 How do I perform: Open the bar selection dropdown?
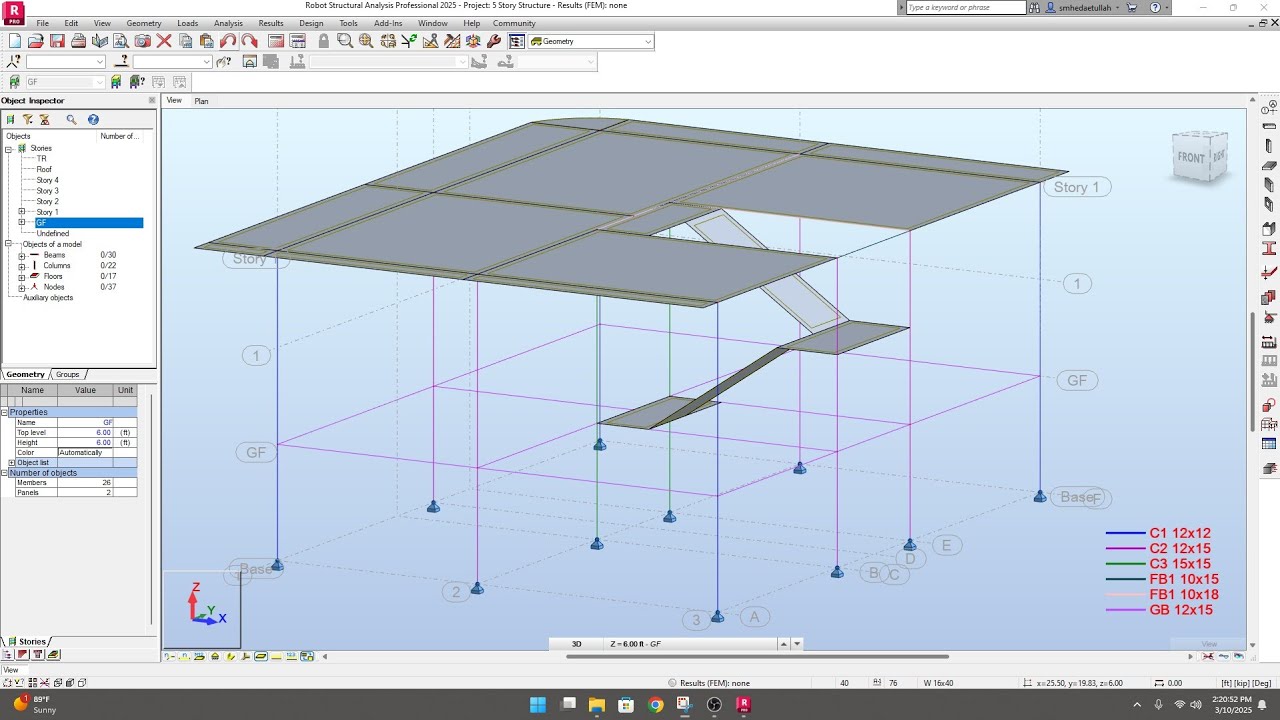coord(206,62)
